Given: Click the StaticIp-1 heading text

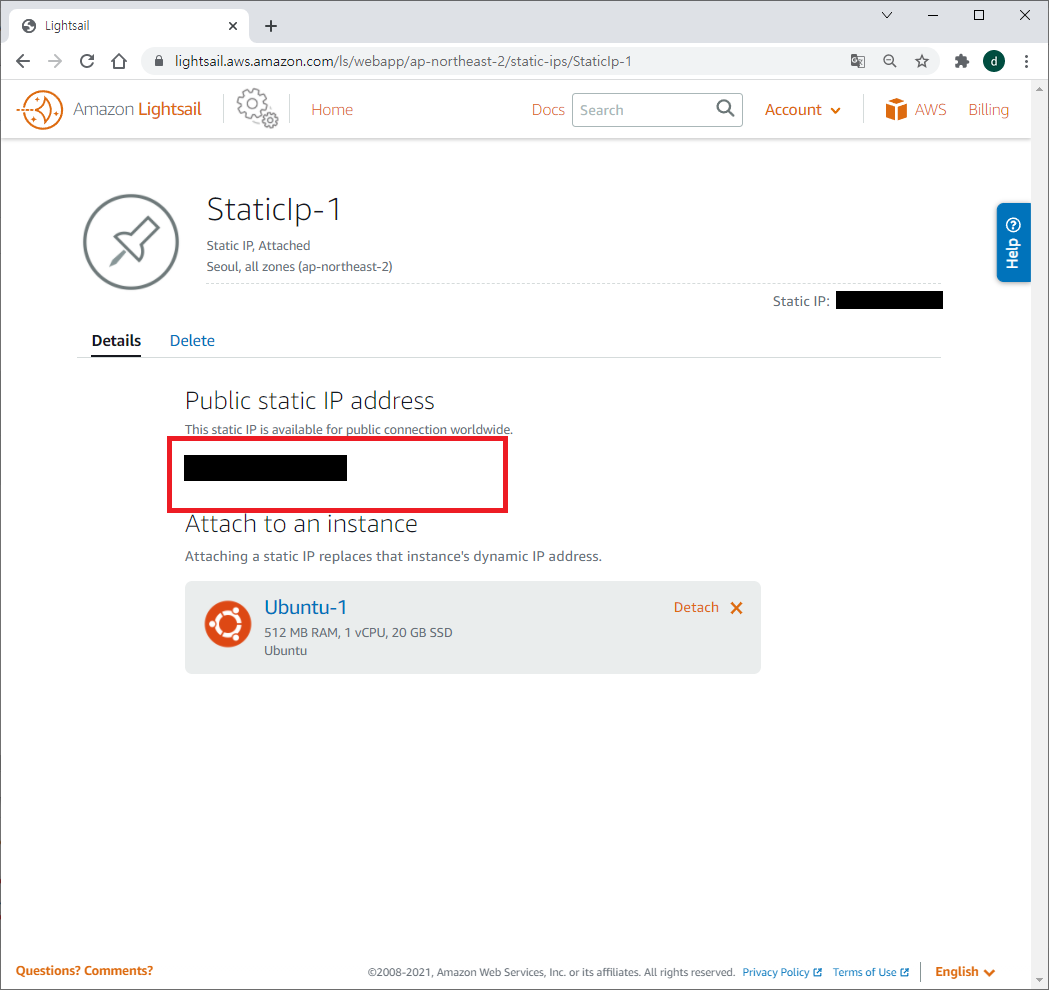Looking at the screenshot, I should pyautogui.click(x=274, y=209).
